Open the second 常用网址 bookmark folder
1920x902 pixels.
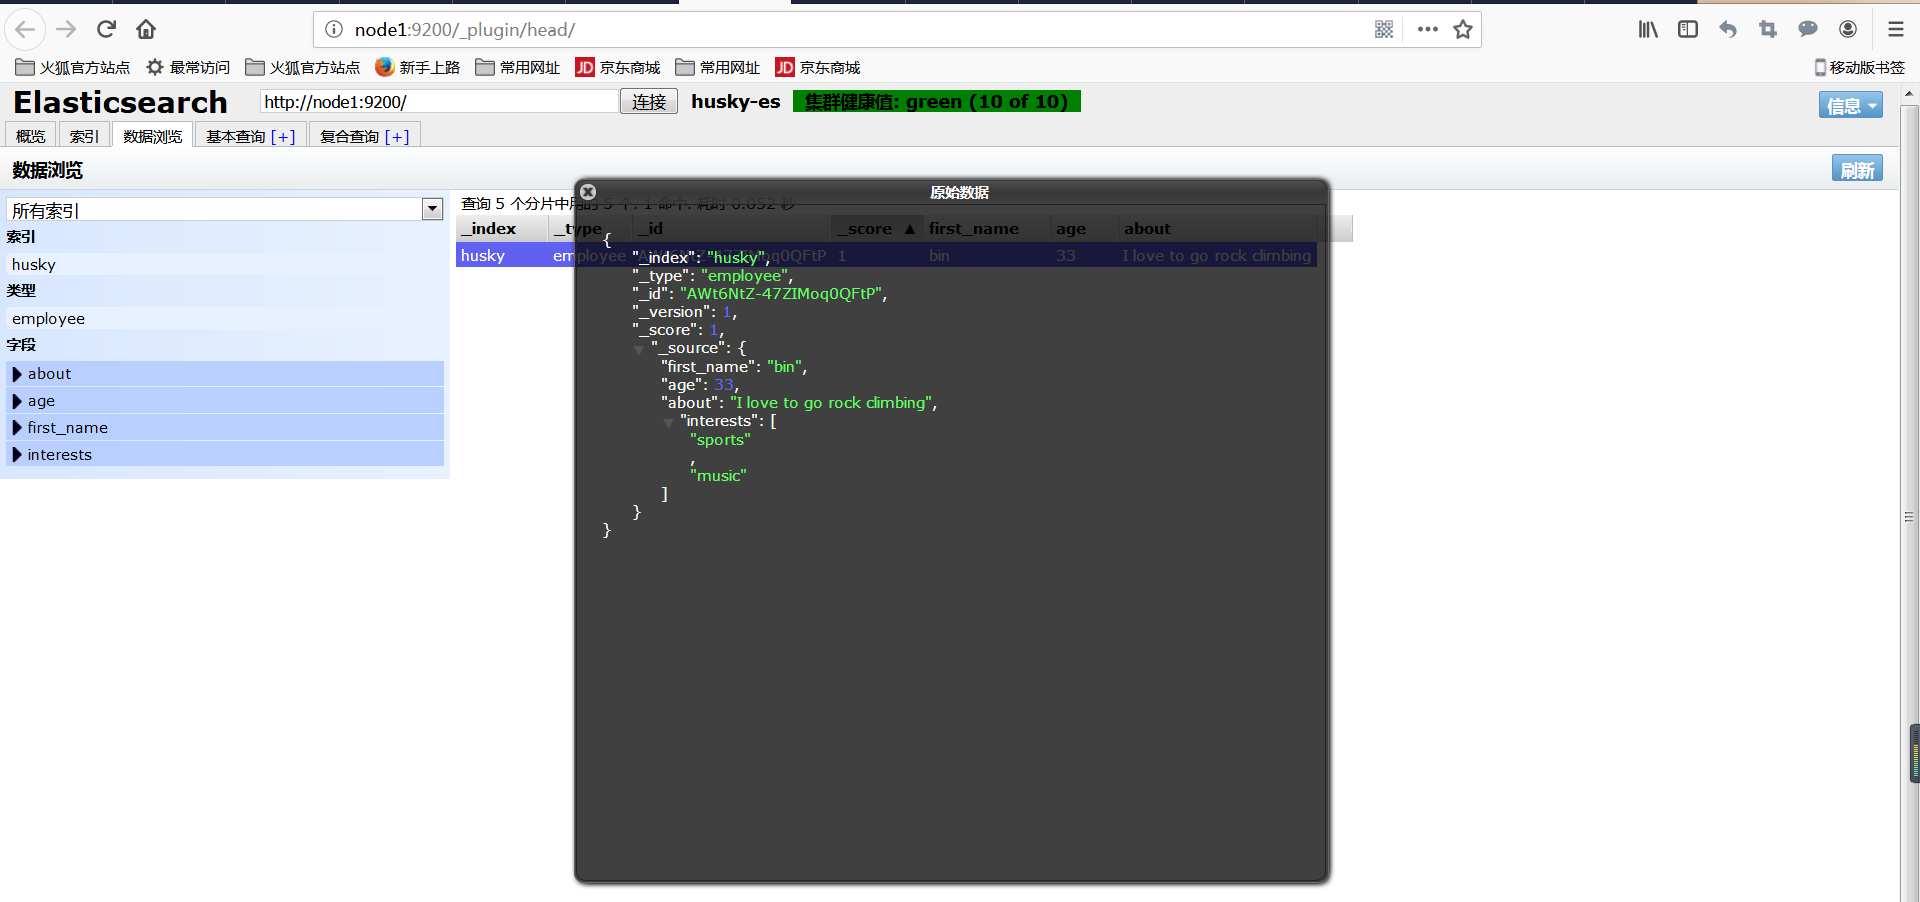point(718,67)
